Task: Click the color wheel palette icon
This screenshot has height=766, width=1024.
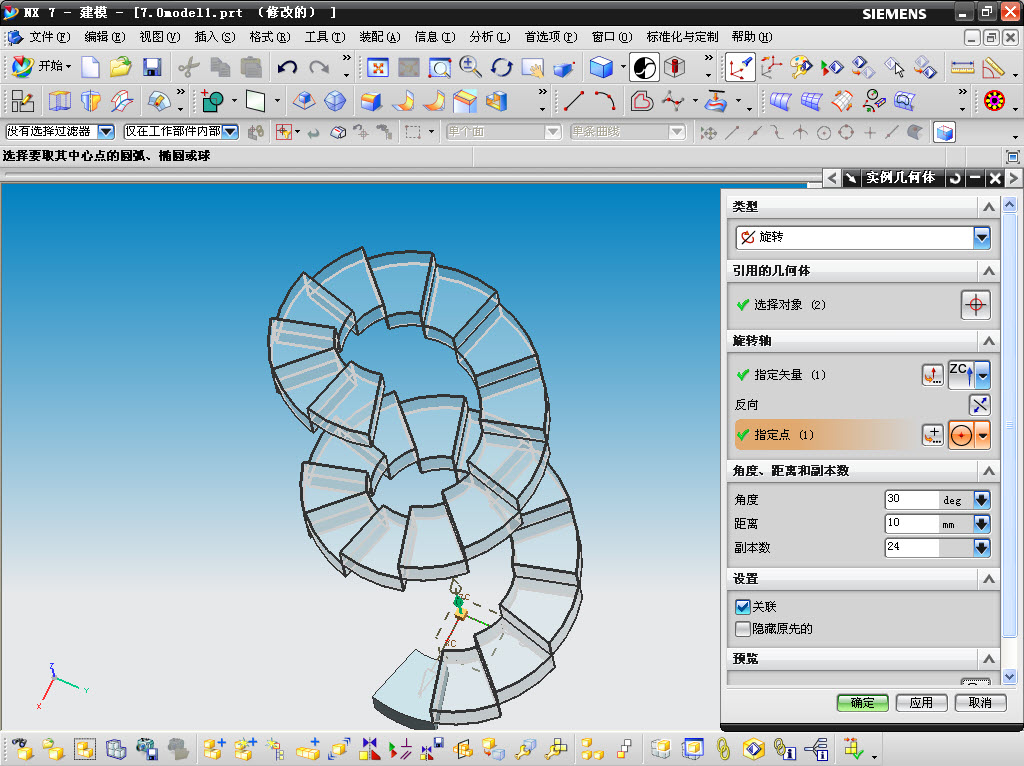Action: (994, 101)
